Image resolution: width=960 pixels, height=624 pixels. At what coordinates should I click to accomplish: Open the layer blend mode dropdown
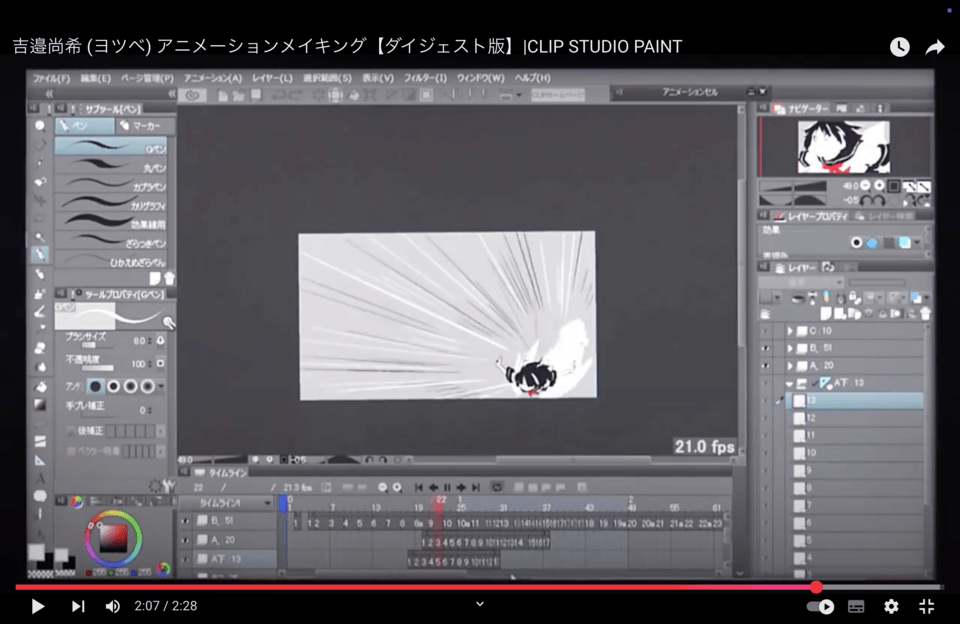click(801, 282)
